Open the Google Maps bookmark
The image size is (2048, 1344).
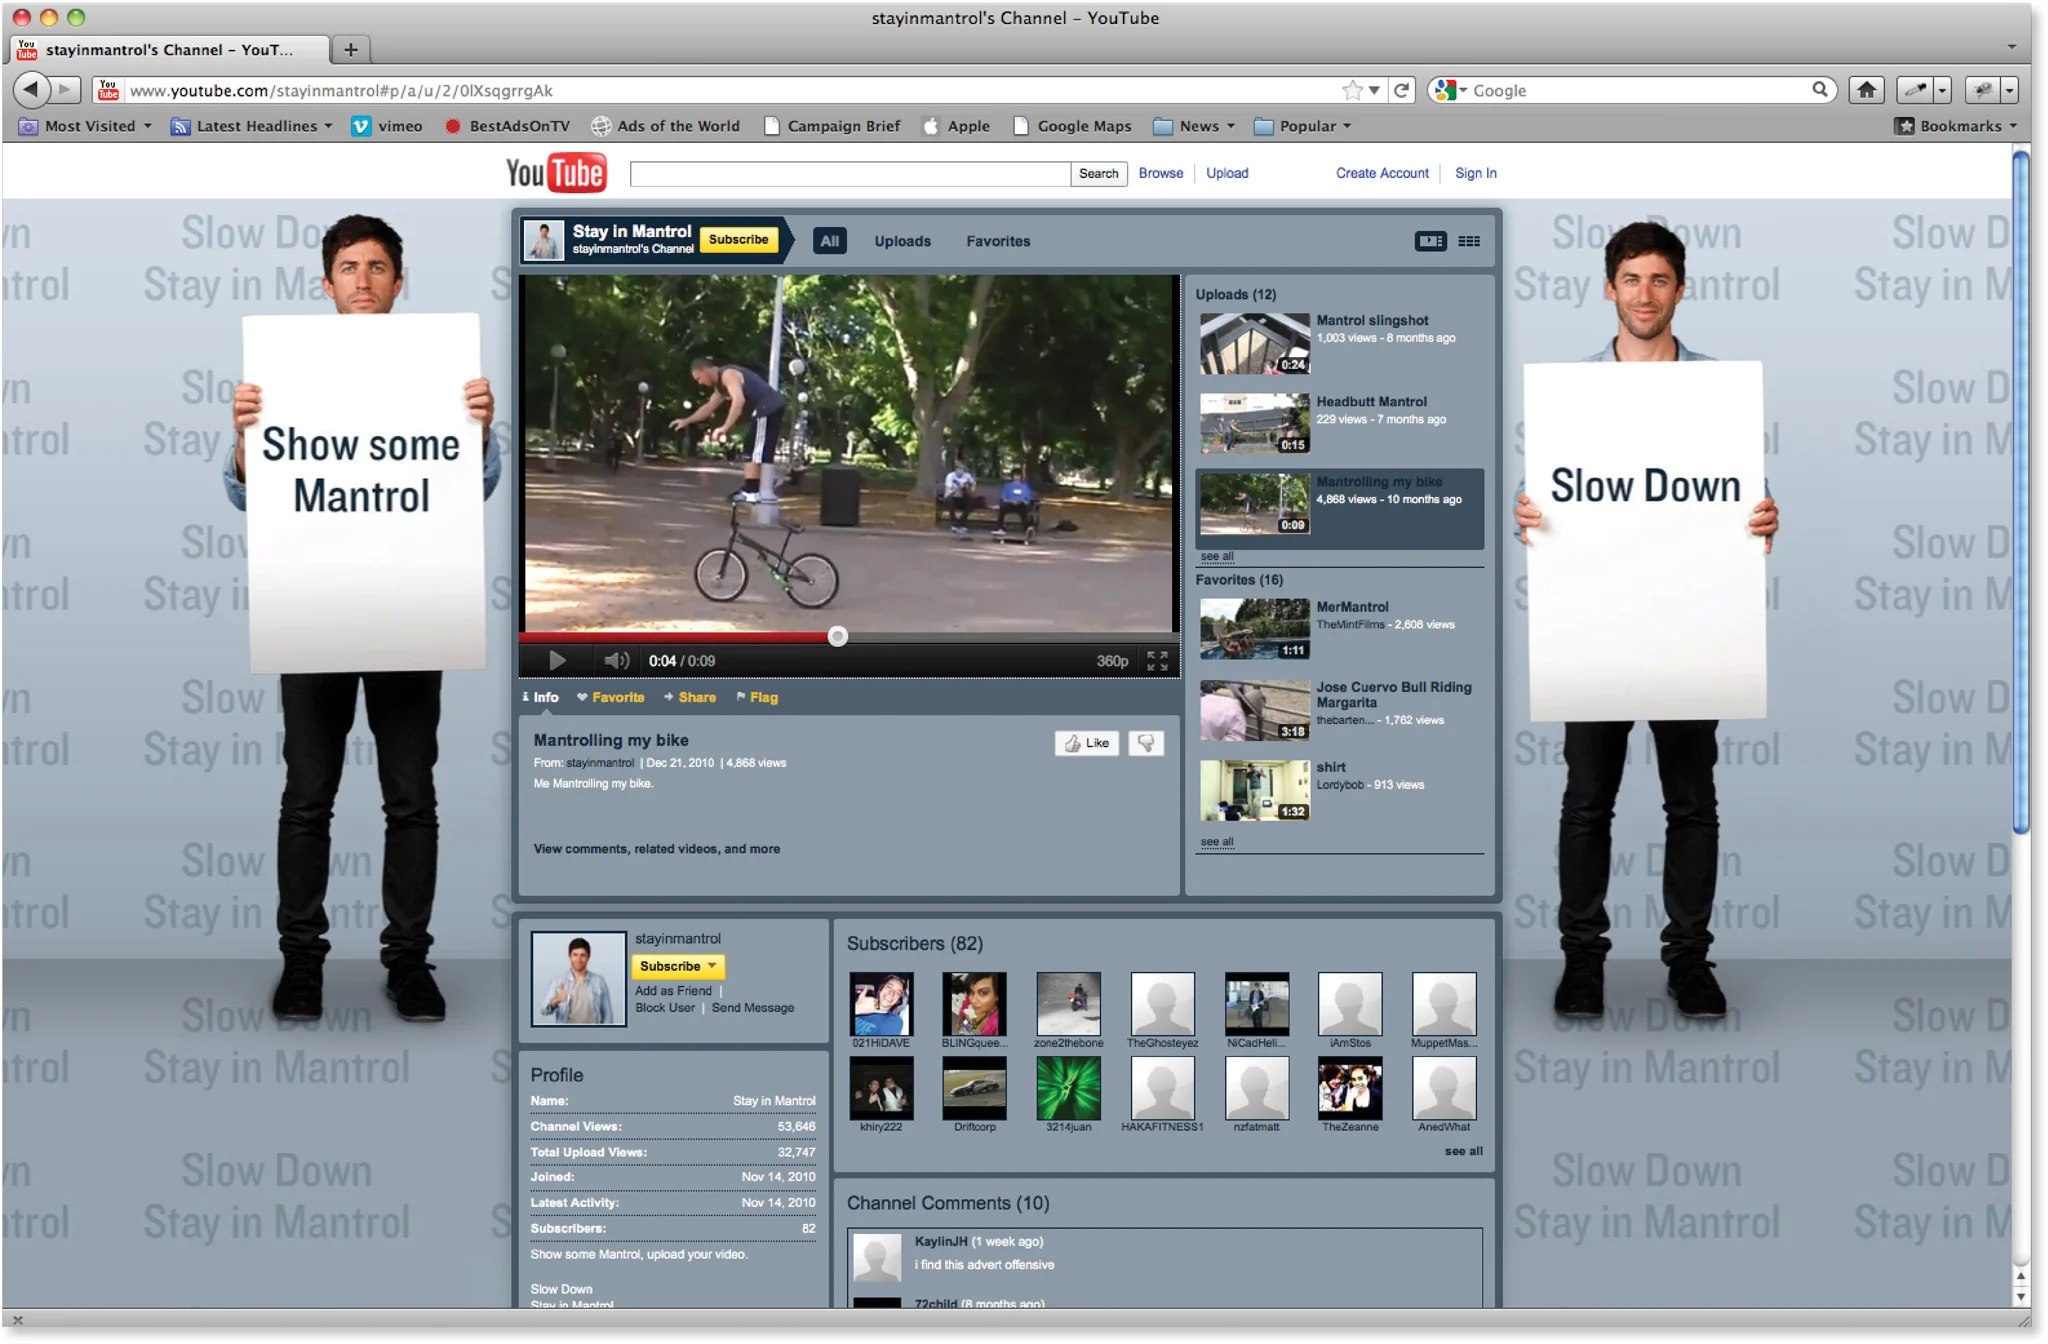click(1072, 126)
